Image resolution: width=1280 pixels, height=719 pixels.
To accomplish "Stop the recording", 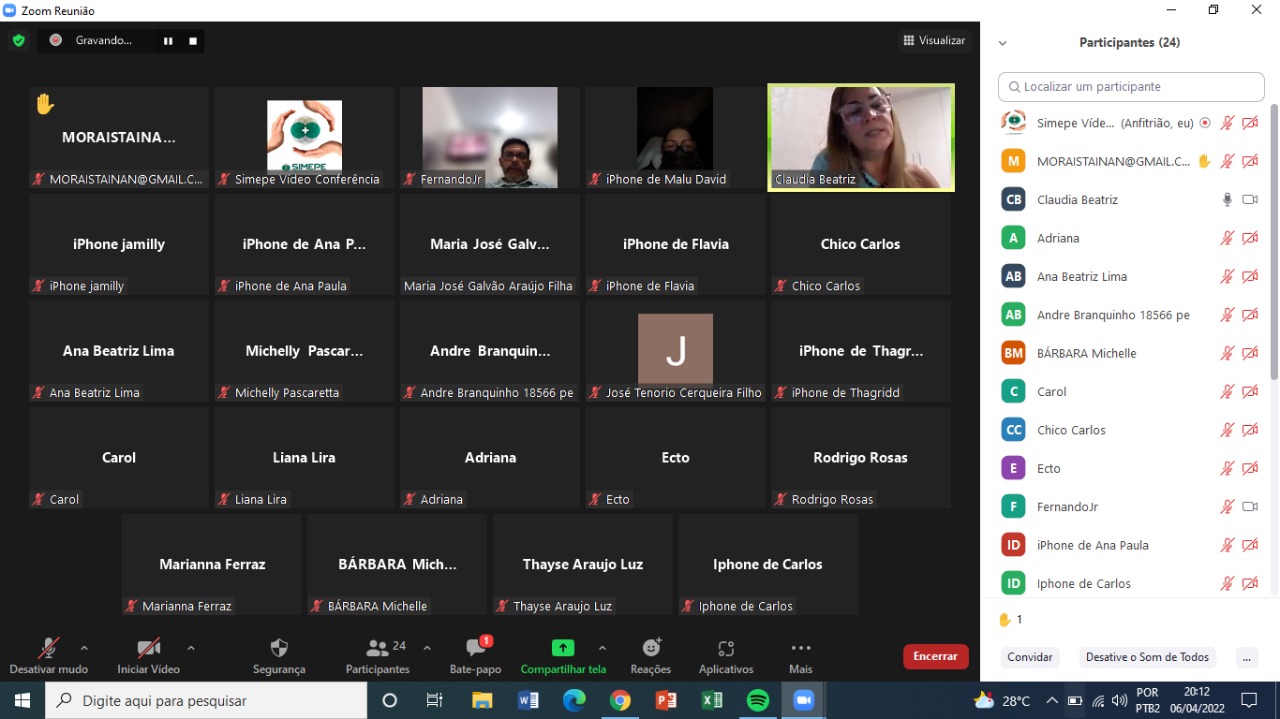I will pyautogui.click(x=193, y=41).
